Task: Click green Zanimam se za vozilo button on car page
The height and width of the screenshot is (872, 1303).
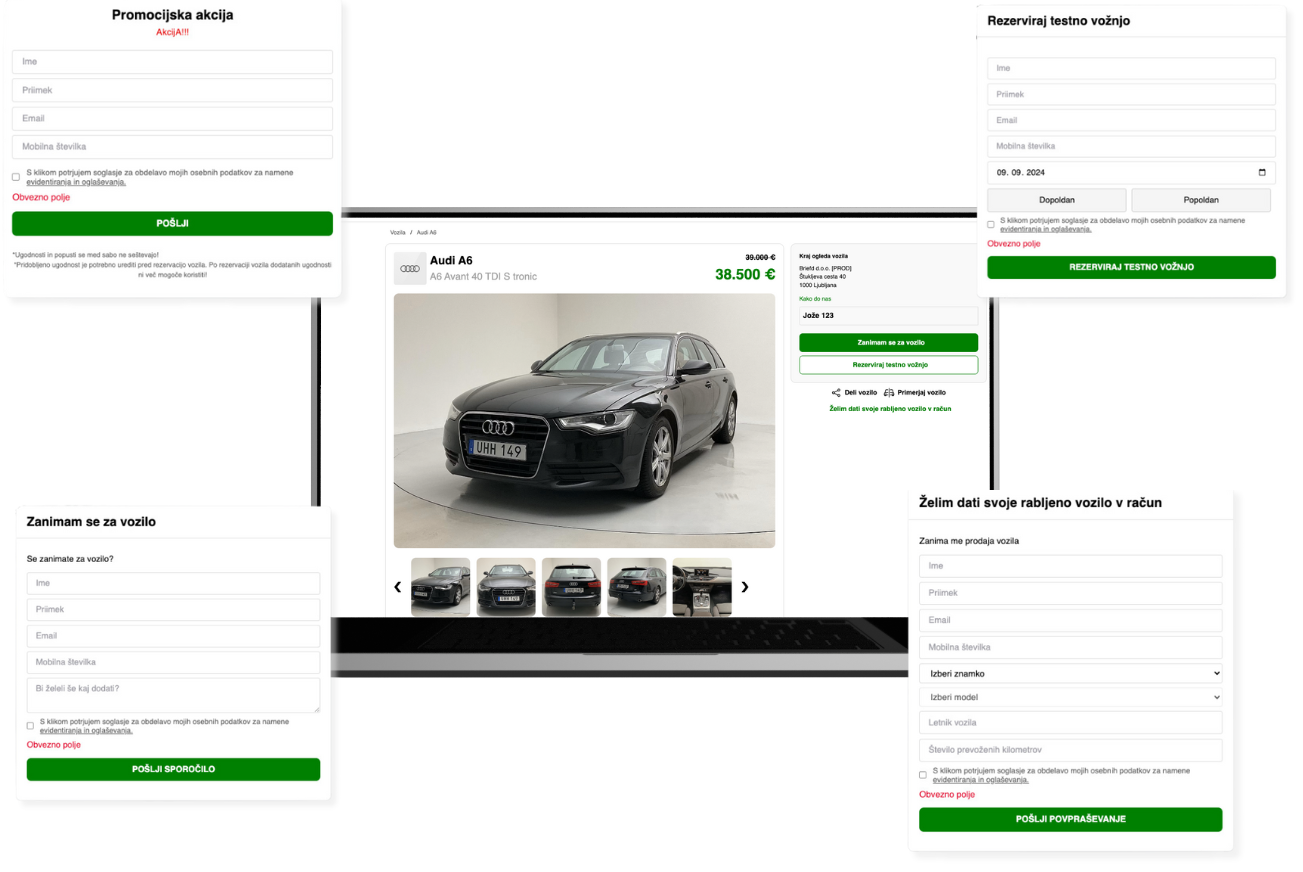Action: click(x=888, y=342)
